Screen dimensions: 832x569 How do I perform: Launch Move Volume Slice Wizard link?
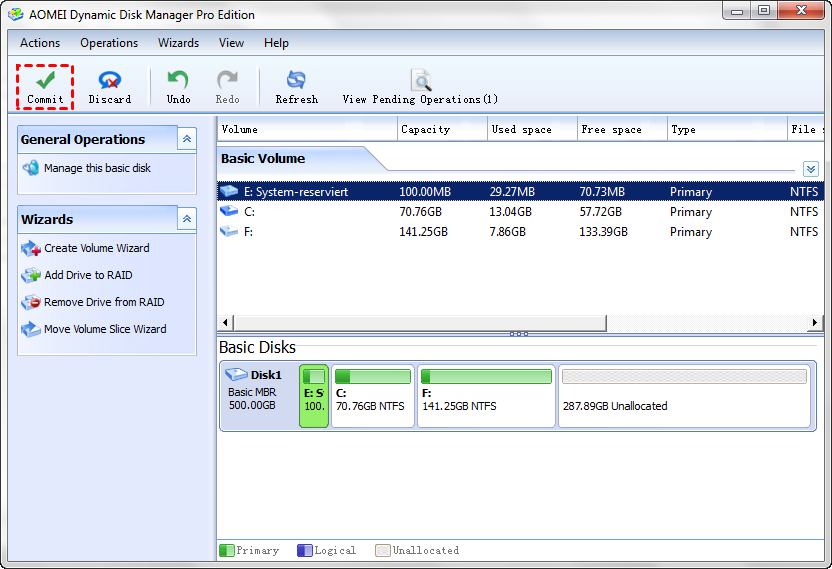coord(105,329)
